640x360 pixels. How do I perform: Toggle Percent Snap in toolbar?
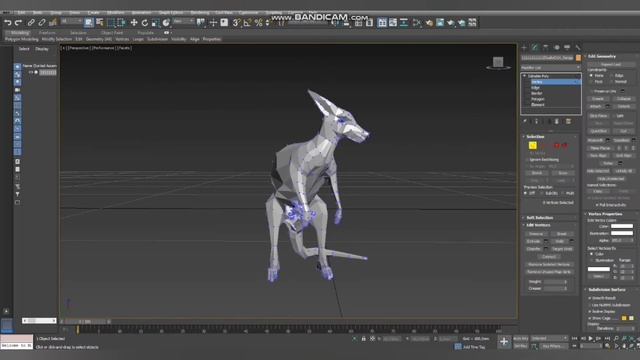point(258,23)
